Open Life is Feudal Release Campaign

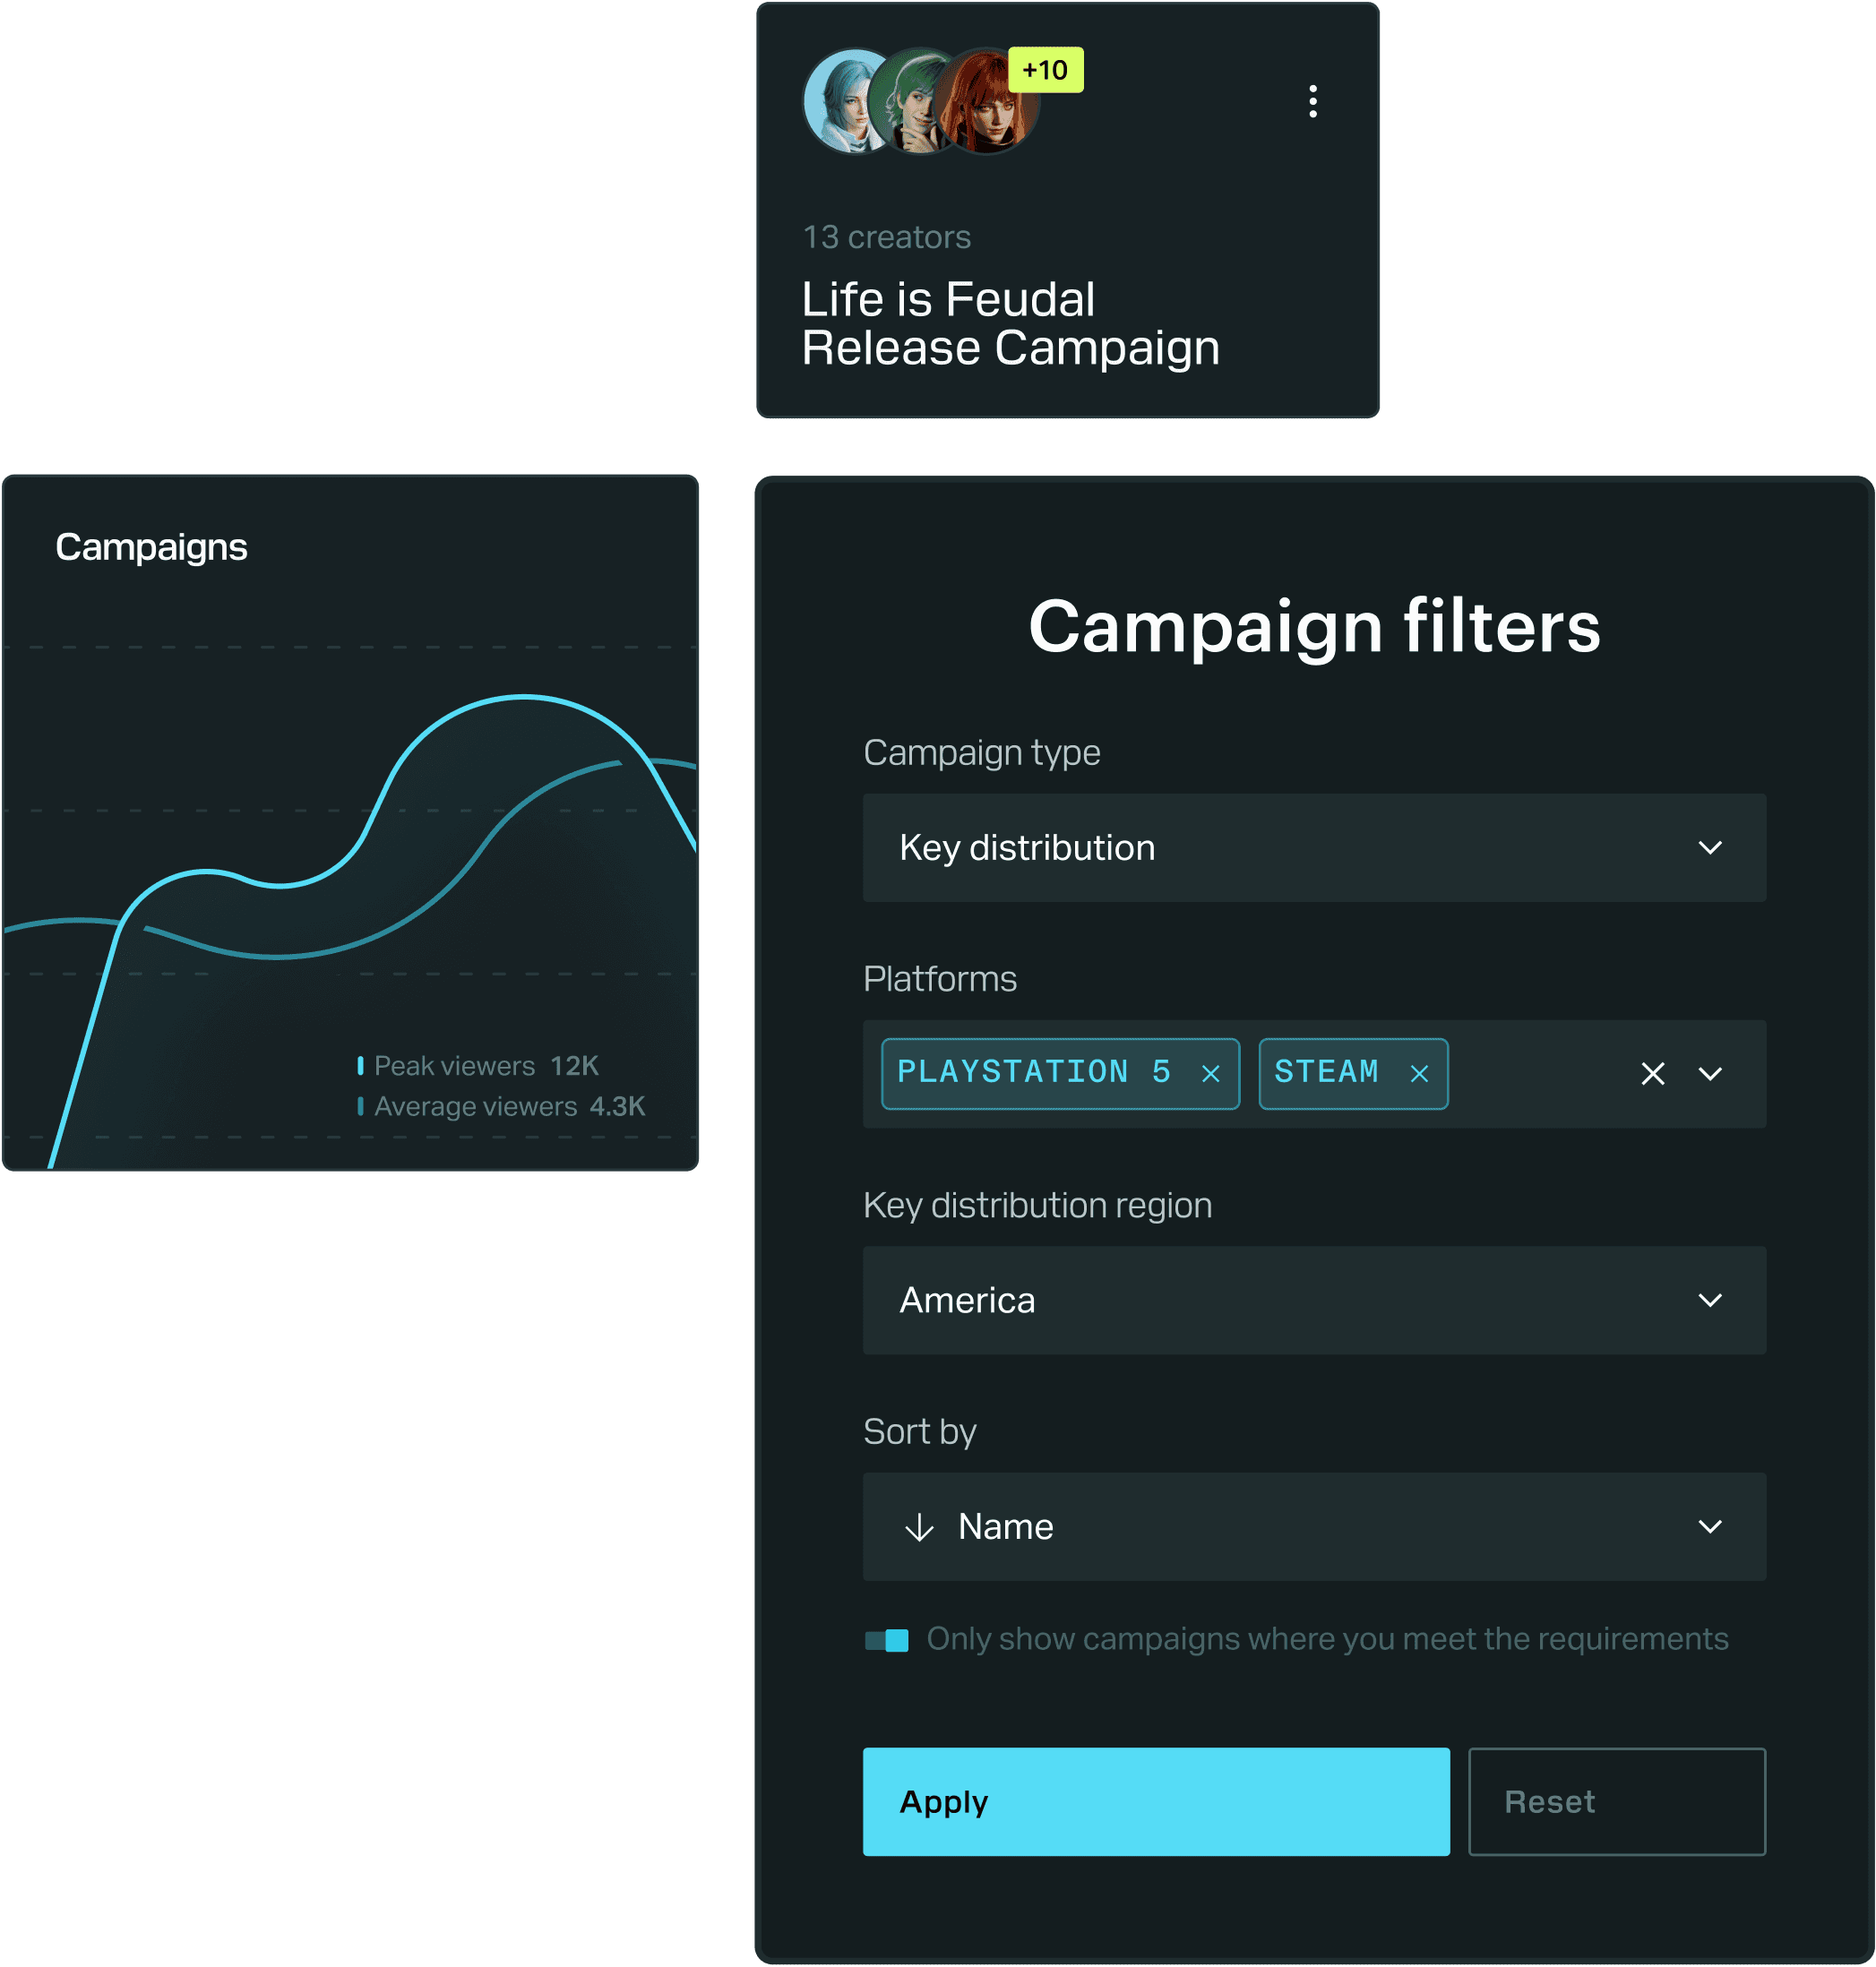point(1010,323)
